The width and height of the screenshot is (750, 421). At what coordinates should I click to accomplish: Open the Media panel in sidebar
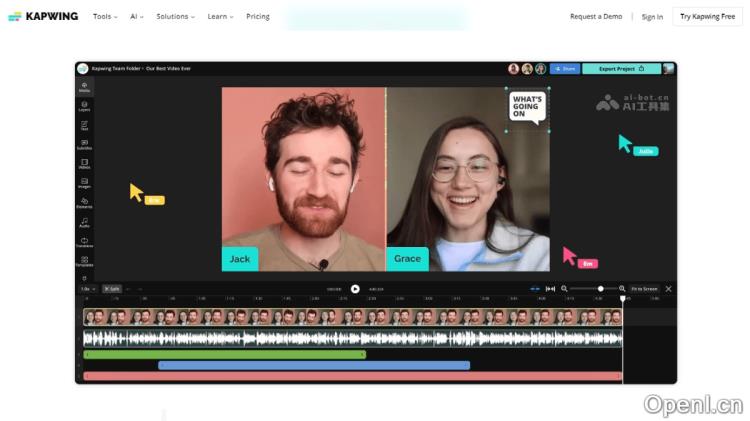pyautogui.click(x=84, y=87)
